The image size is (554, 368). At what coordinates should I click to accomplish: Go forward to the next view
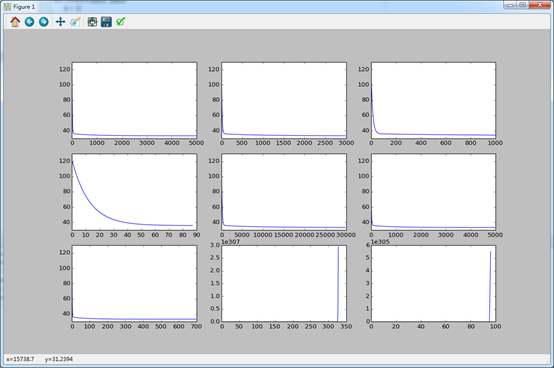43,22
